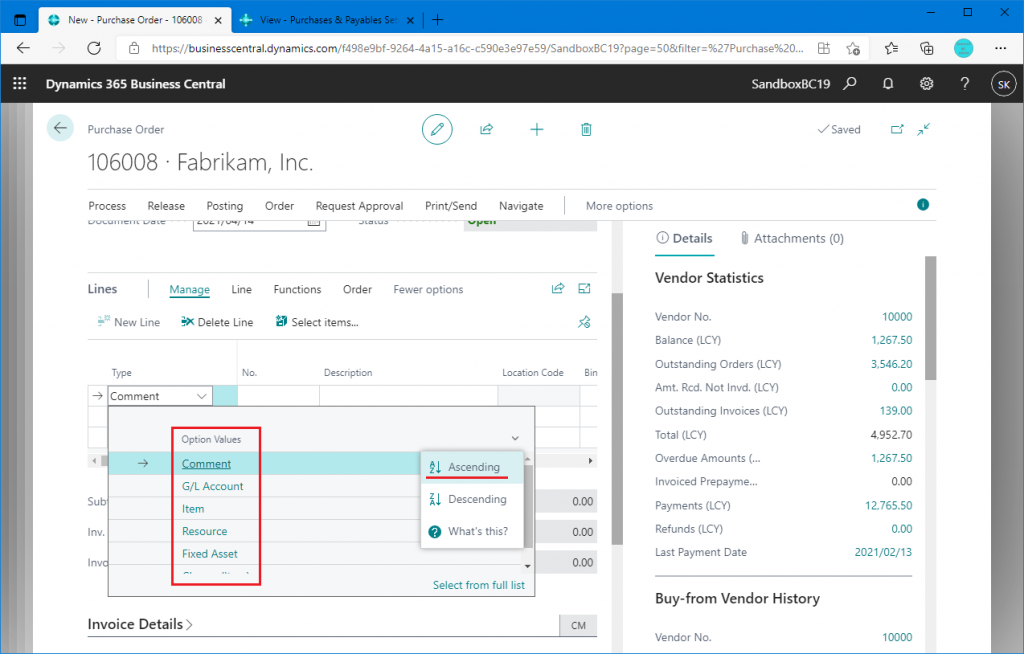This screenshot has height=654, width=1024.
Task: Choose the Resource option value
Action: pos(204,531)
